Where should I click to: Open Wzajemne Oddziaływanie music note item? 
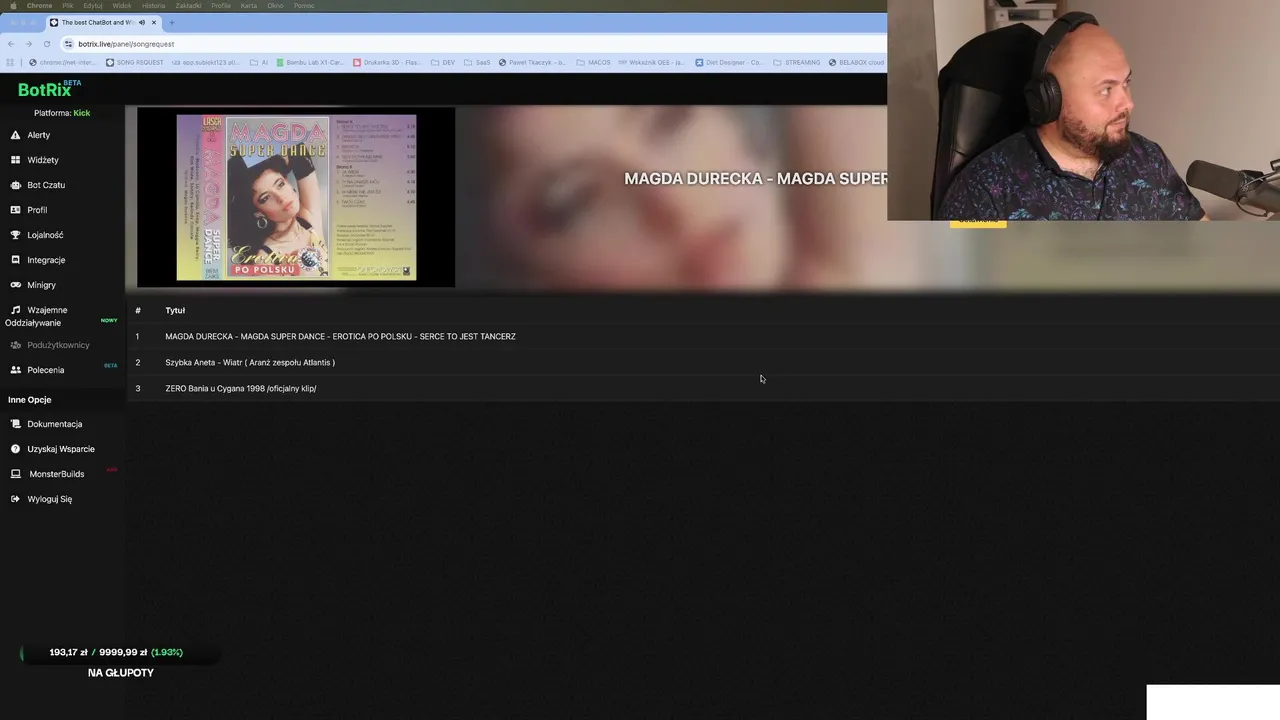60,316
